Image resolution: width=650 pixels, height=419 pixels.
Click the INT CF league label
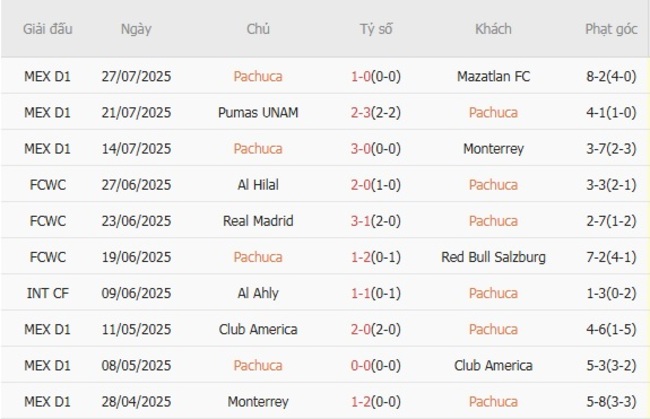[48, 293]
